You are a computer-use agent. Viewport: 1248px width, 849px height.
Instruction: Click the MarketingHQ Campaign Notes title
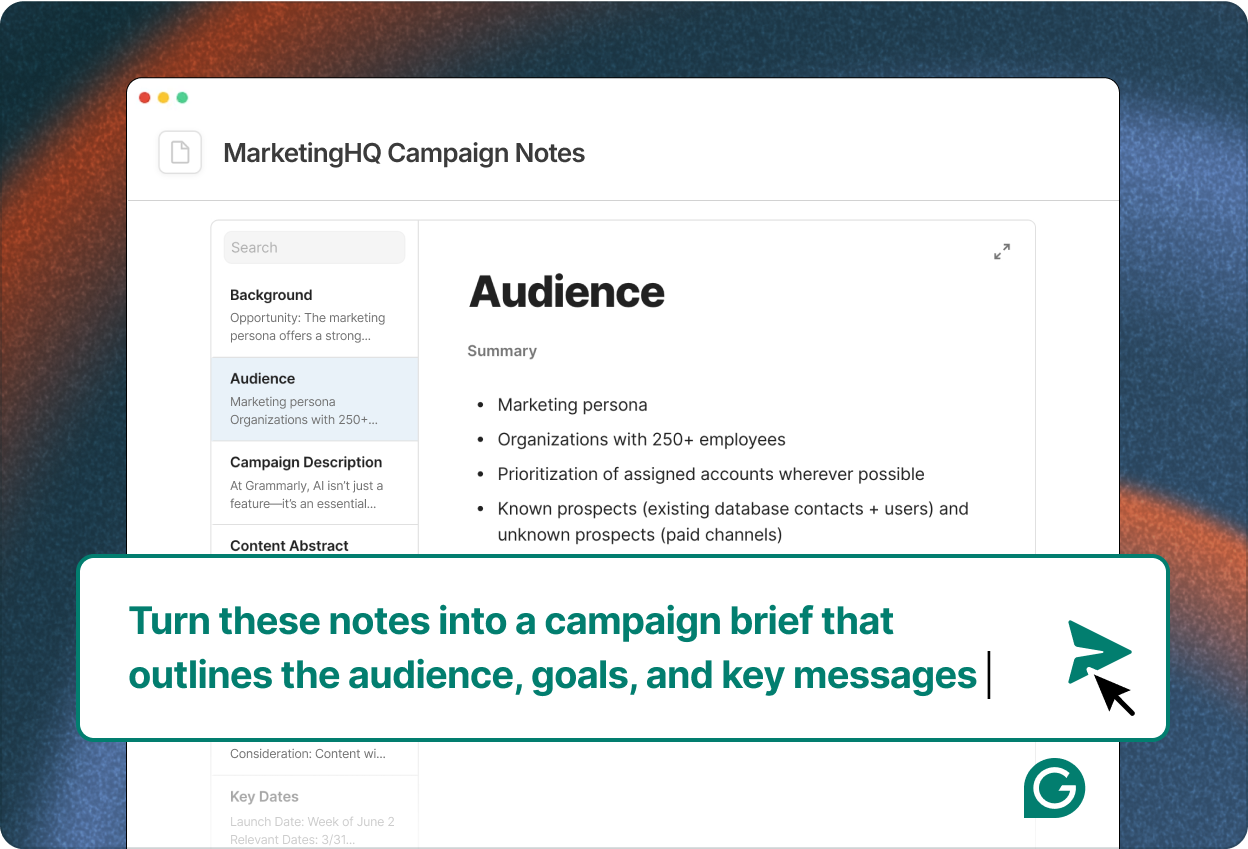tap(404, 153)
